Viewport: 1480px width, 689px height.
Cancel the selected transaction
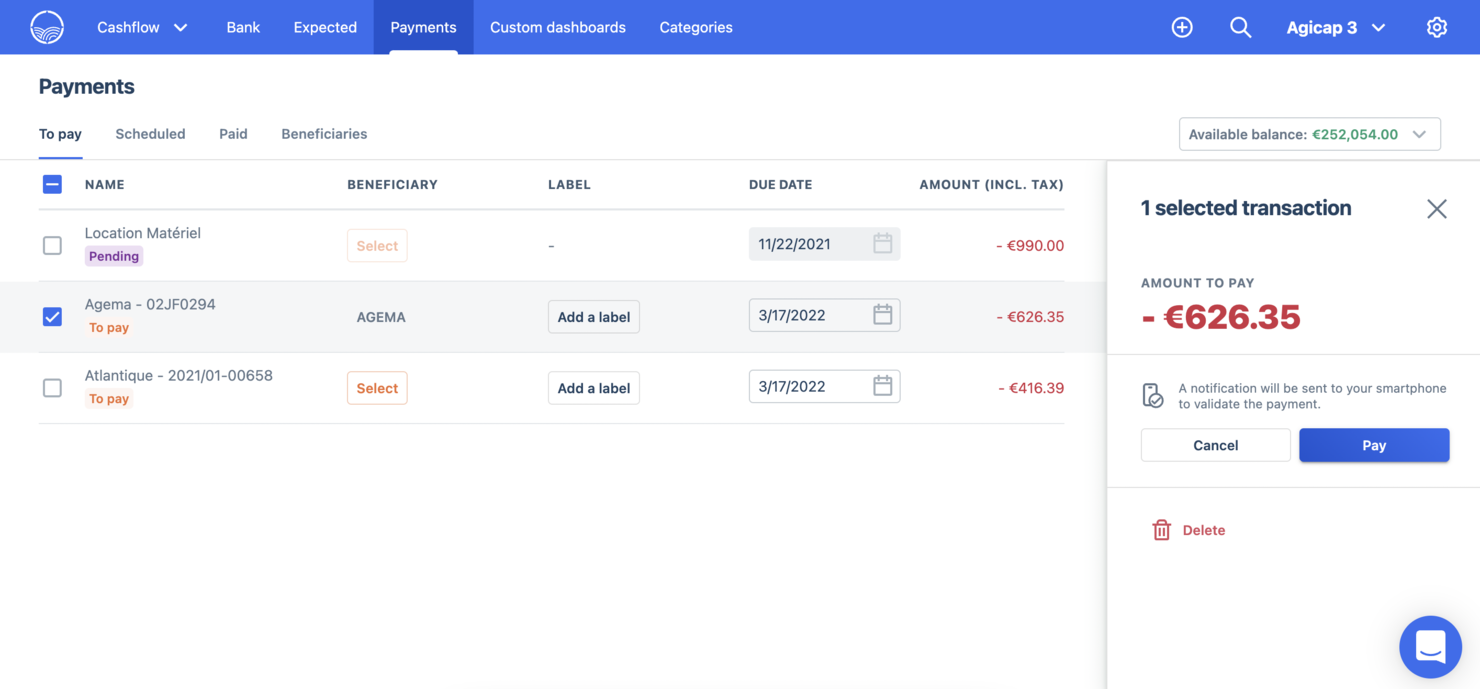(x=1215, y=445)
